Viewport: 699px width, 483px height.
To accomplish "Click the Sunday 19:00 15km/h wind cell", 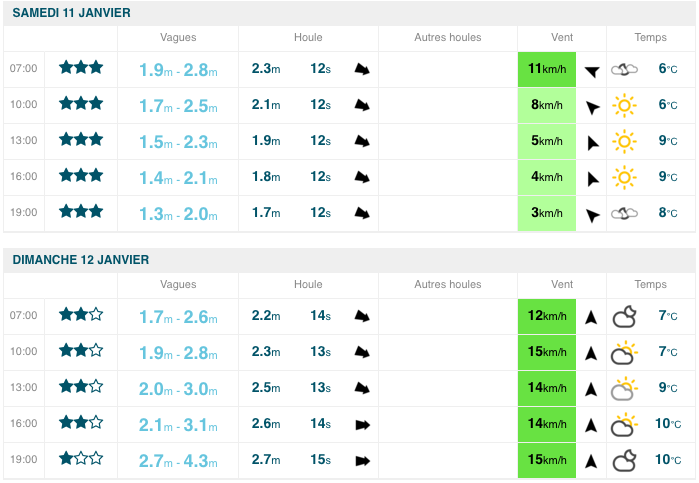I will (547, 460).
